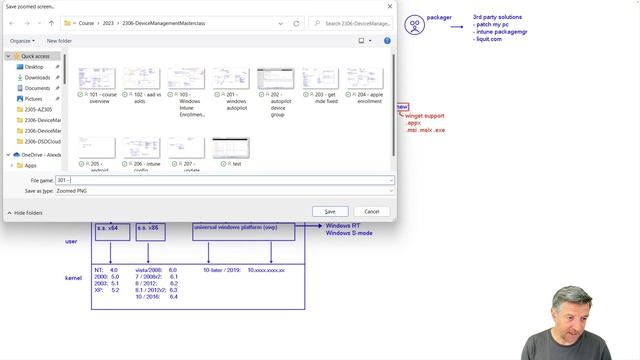
Task: Select the 202 - autopilot device group thumbnail
Action: pyautogui.click(x=275, y=78)
